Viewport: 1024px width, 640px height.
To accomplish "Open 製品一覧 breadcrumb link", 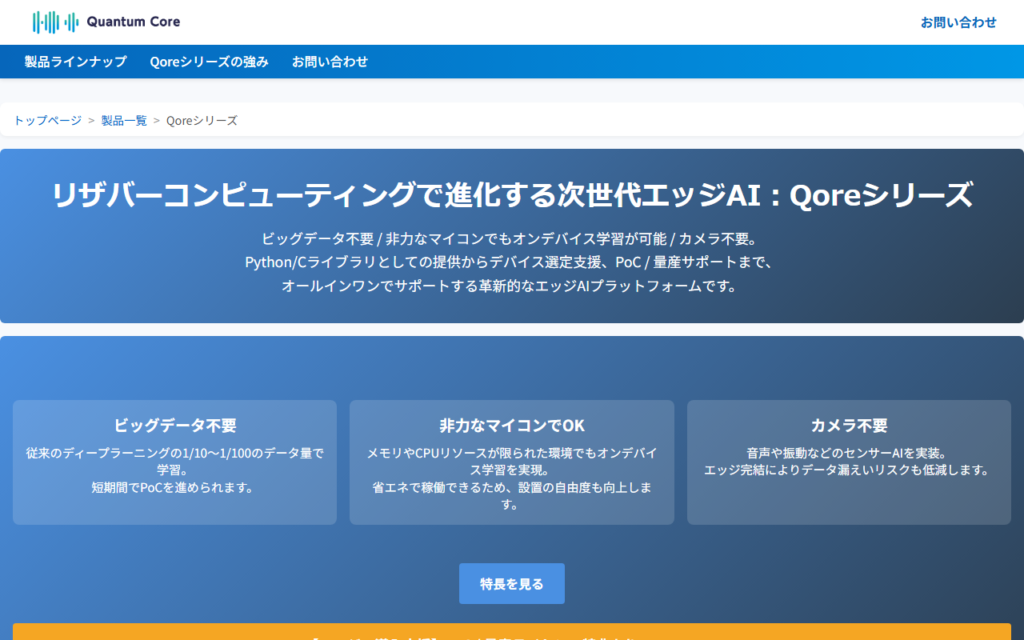I will click(x=124, y=120).
